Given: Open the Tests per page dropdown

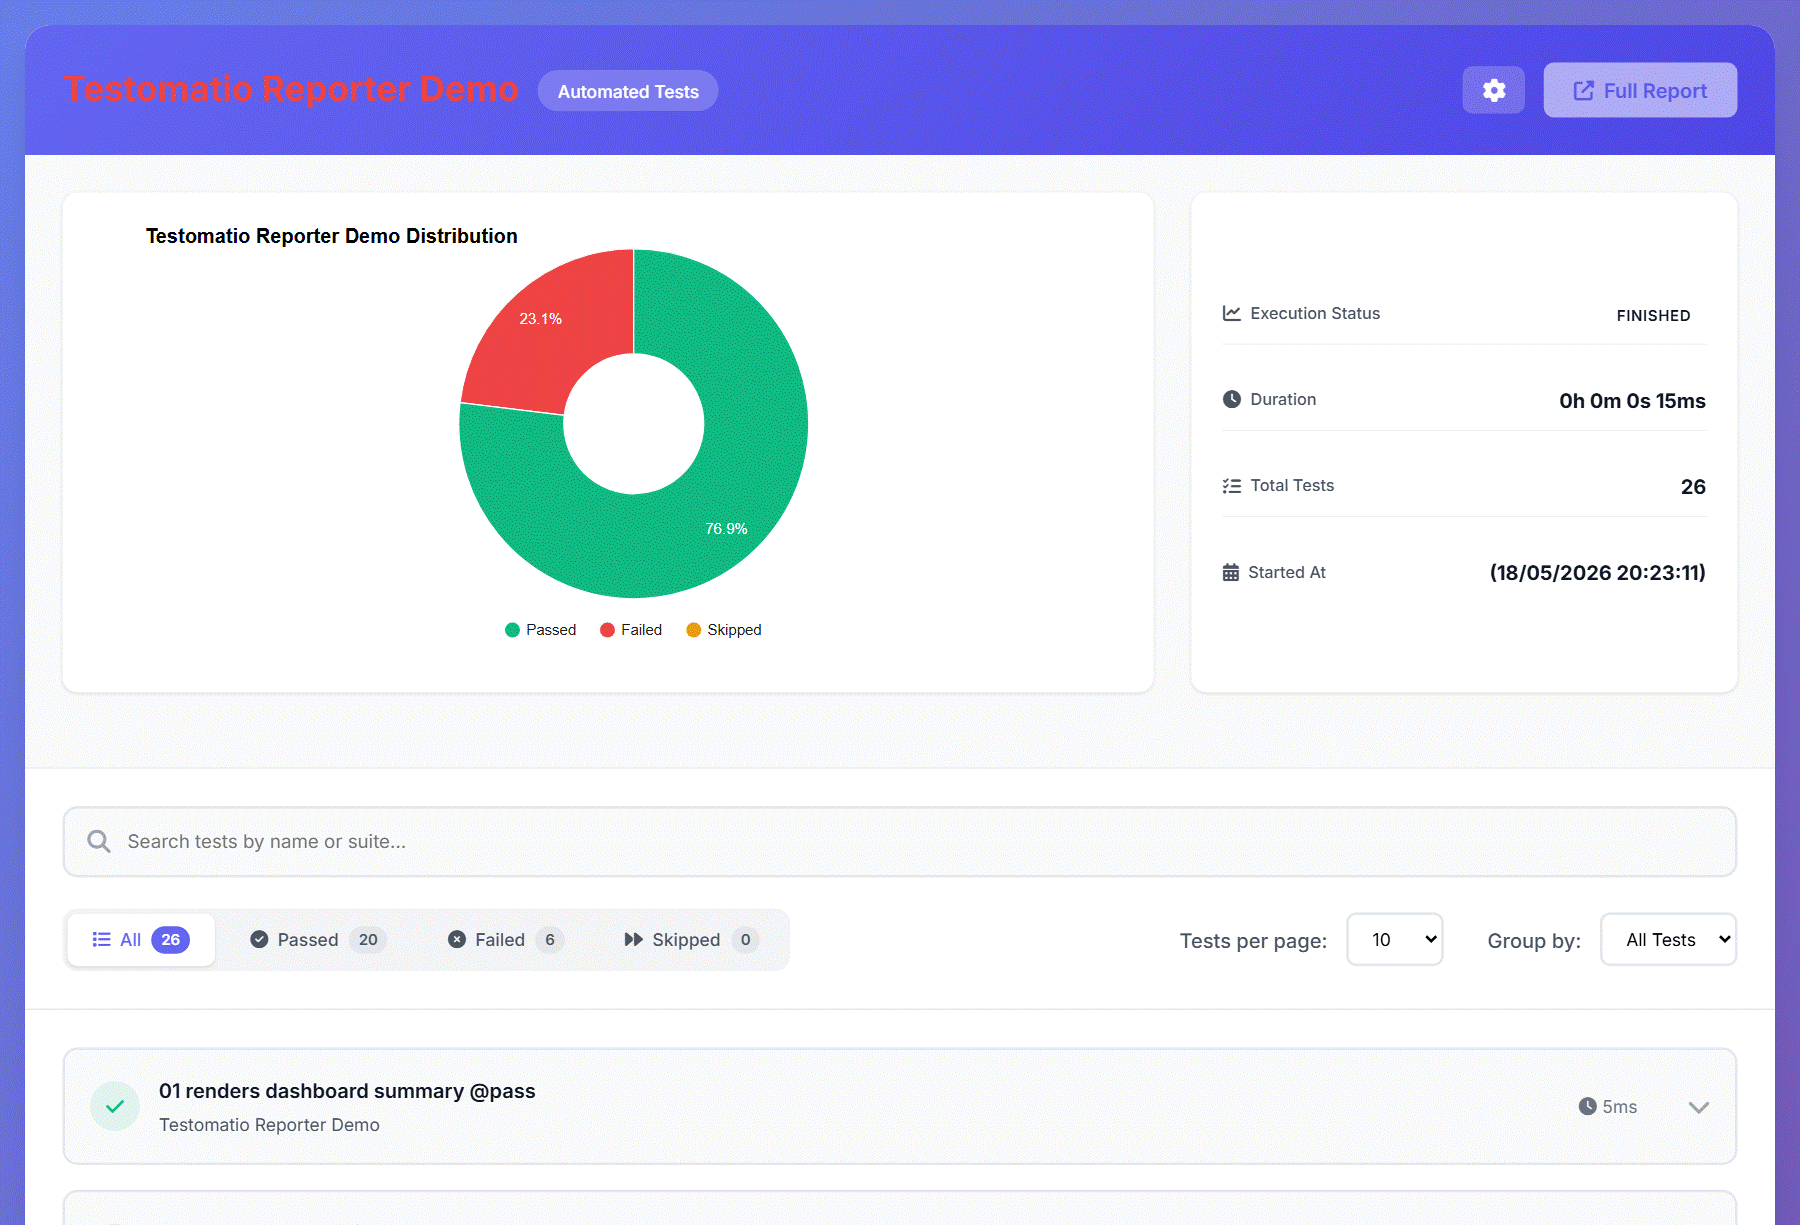Looking at the screenshot, I should (x=1395, y=939).
